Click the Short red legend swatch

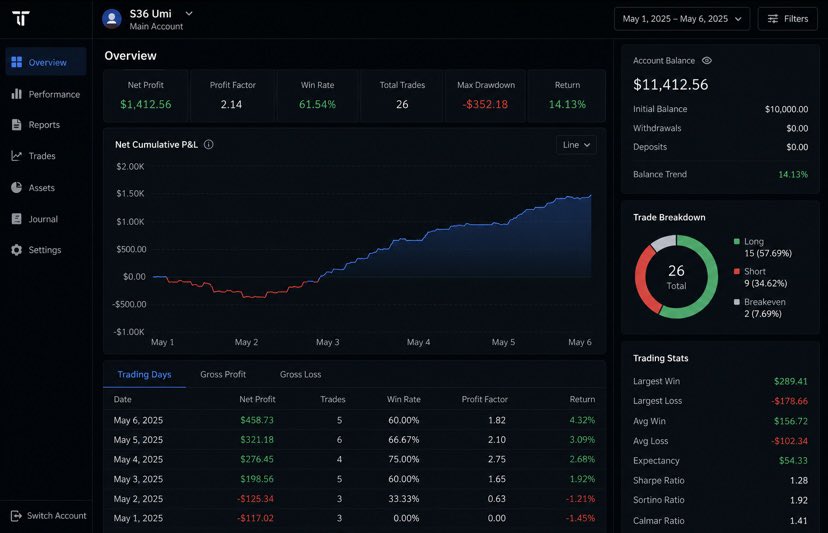coord(737,272)
